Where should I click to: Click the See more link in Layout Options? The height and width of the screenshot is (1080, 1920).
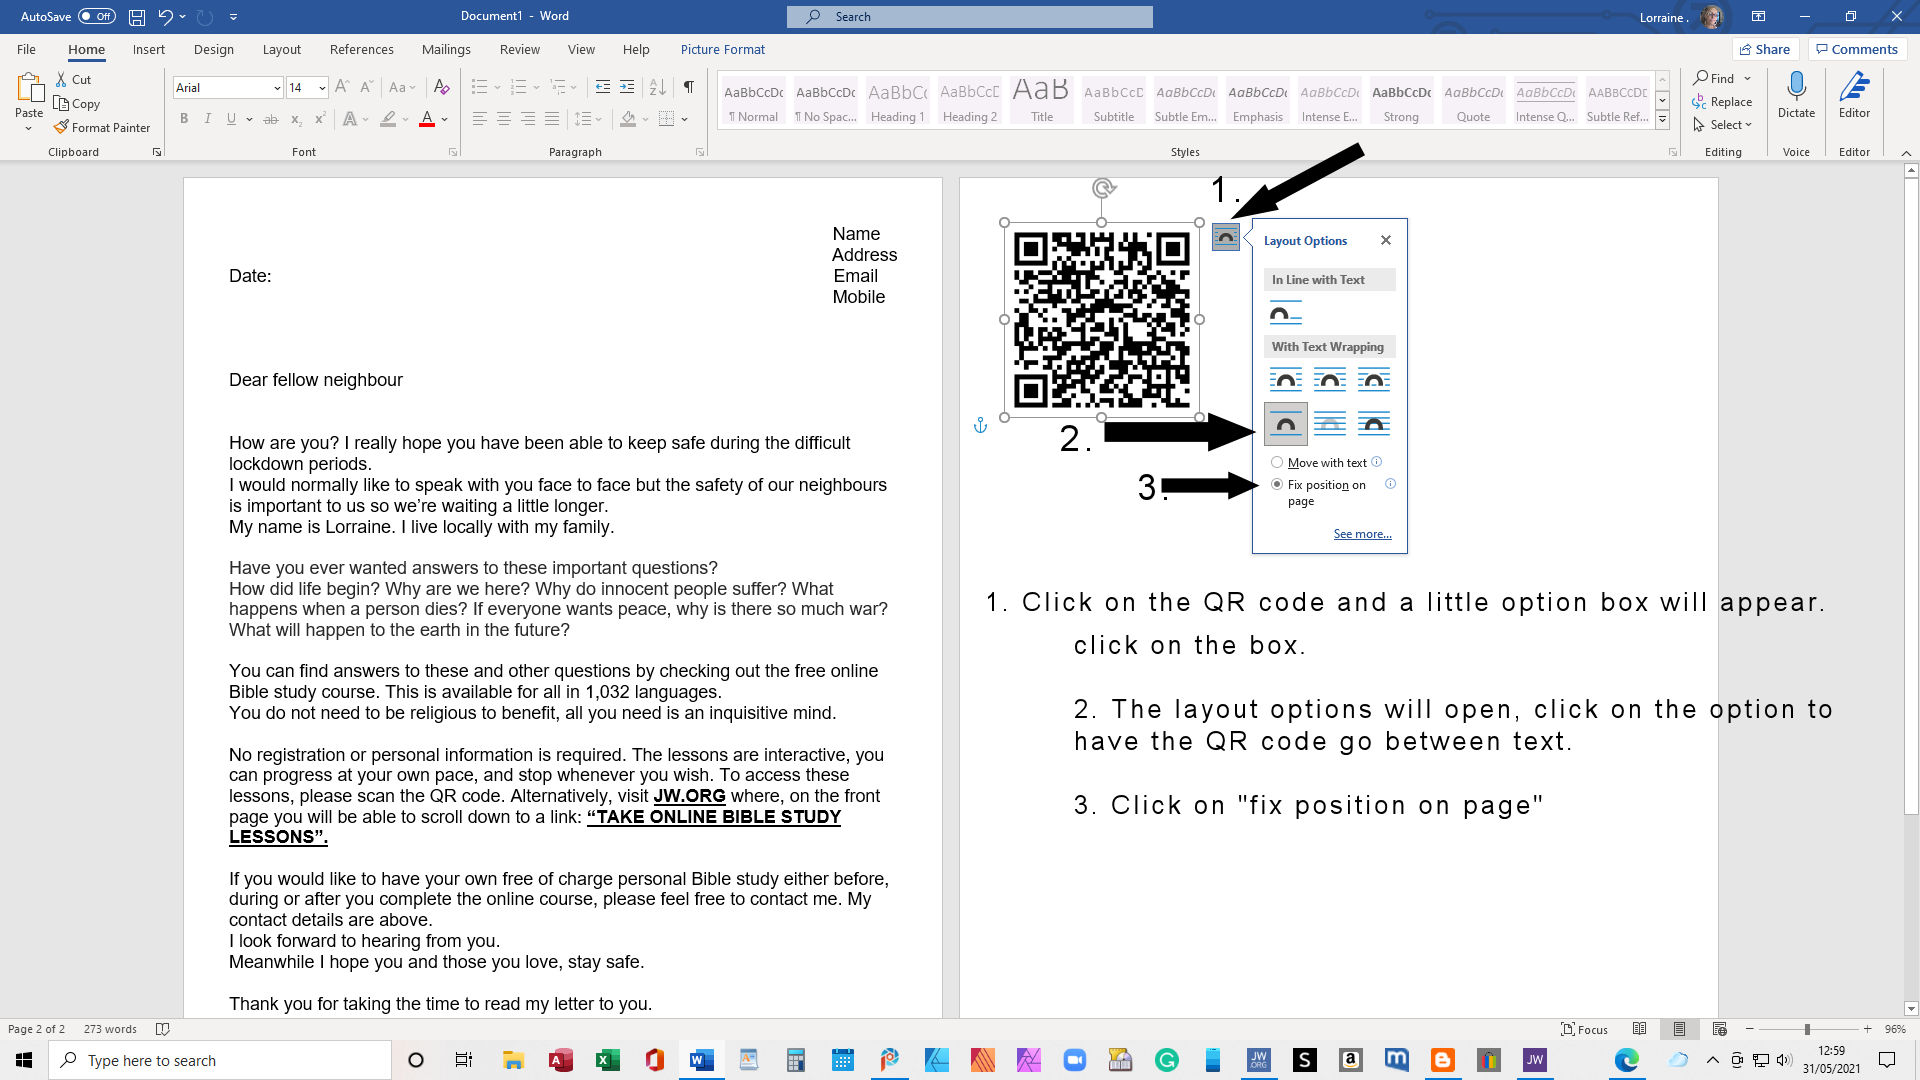tap(1362, 534)
